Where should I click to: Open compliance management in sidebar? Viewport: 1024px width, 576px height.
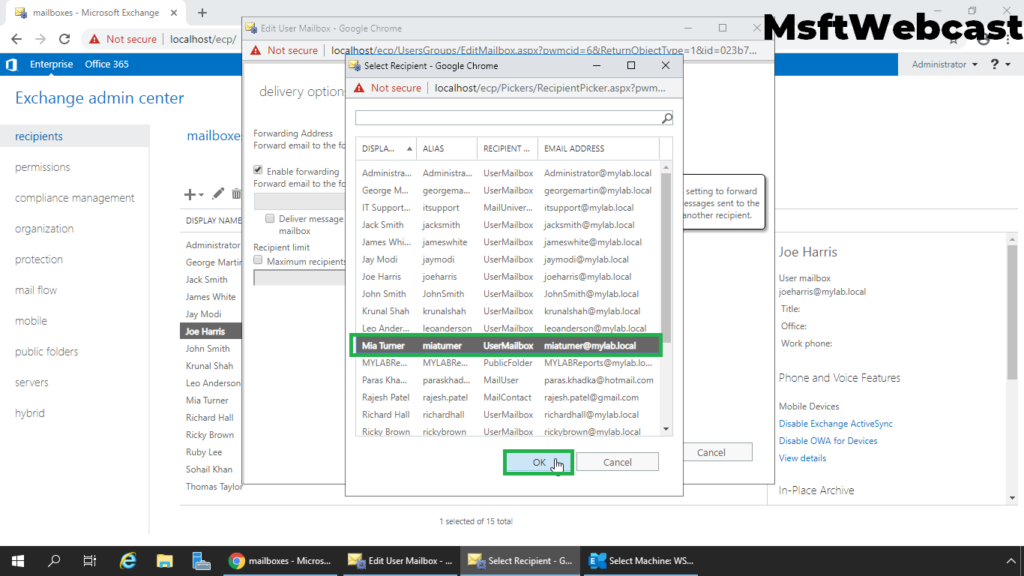74,198
